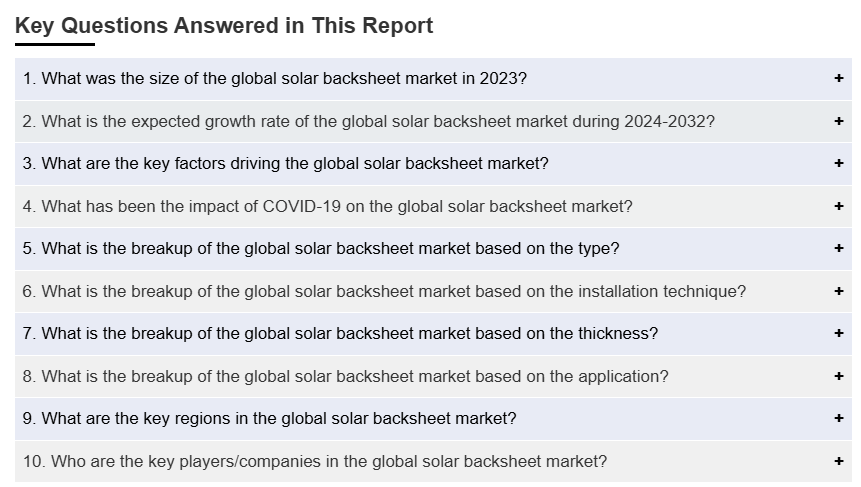Screen dimensions: 861x487
Task: Open question 7 about thickness breakup
Action: pyautogui.click(x=433, y=334)
